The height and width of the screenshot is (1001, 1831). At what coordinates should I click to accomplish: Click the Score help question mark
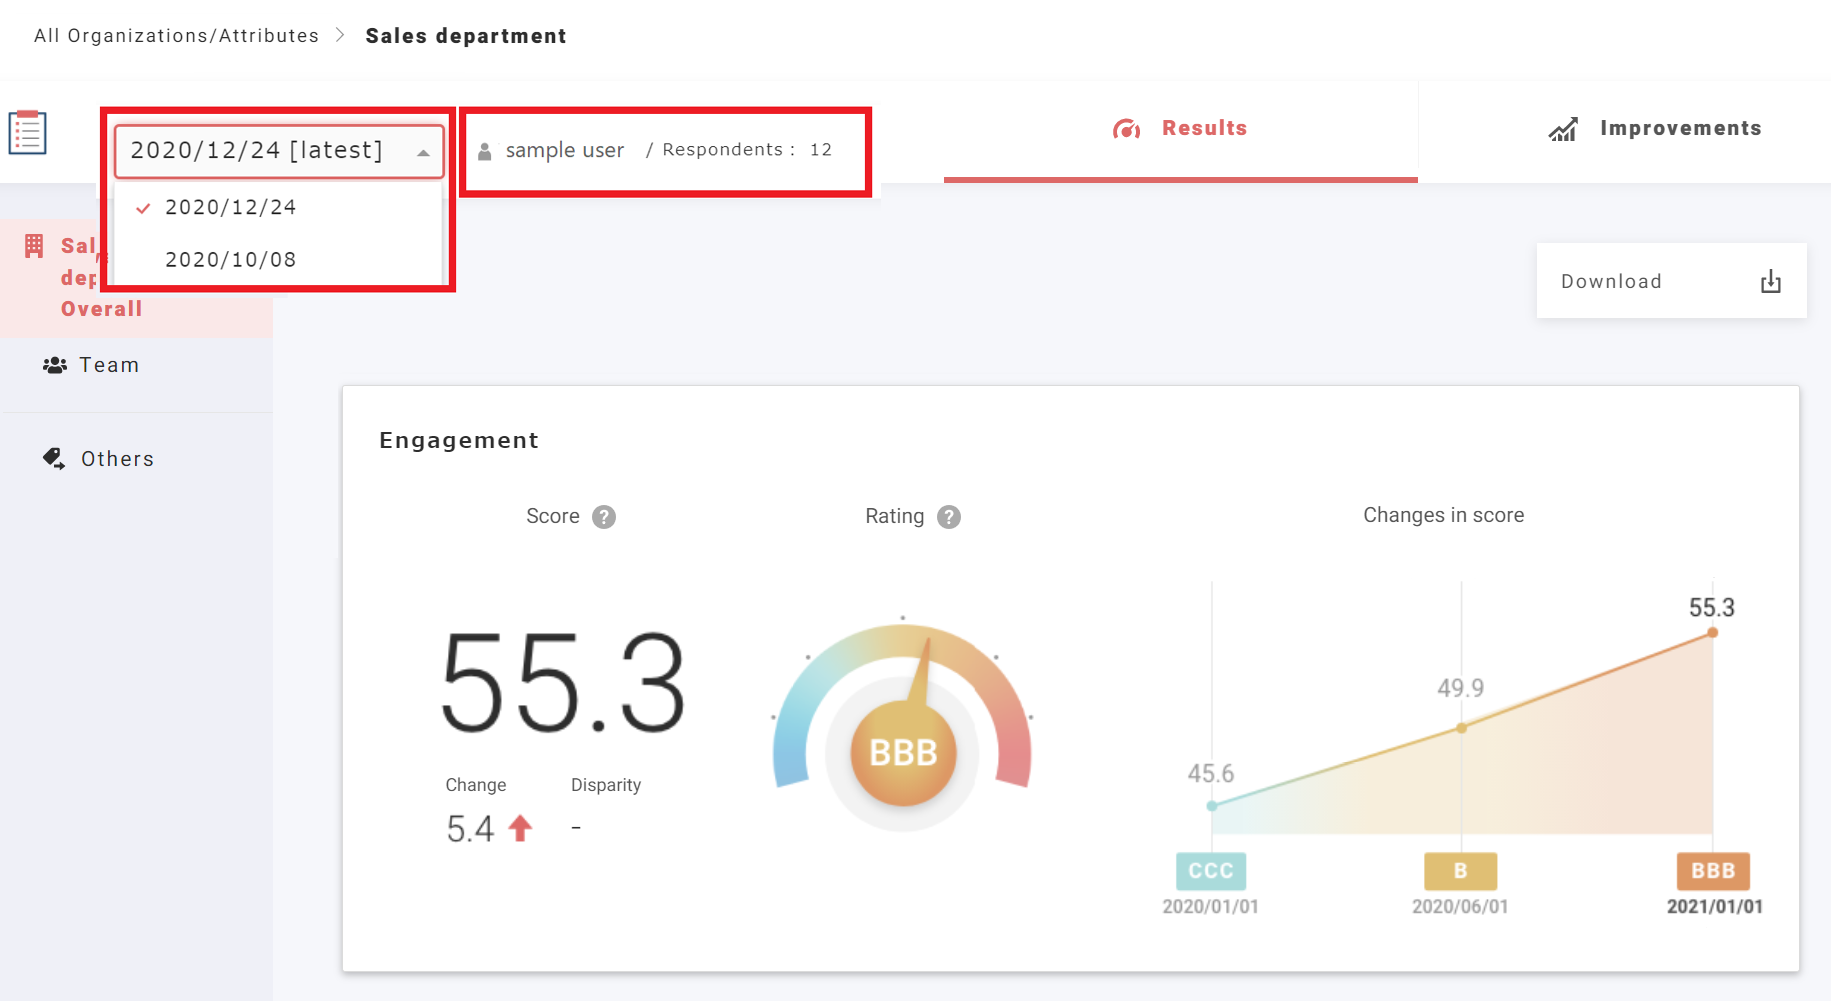[x=604, y=517]
